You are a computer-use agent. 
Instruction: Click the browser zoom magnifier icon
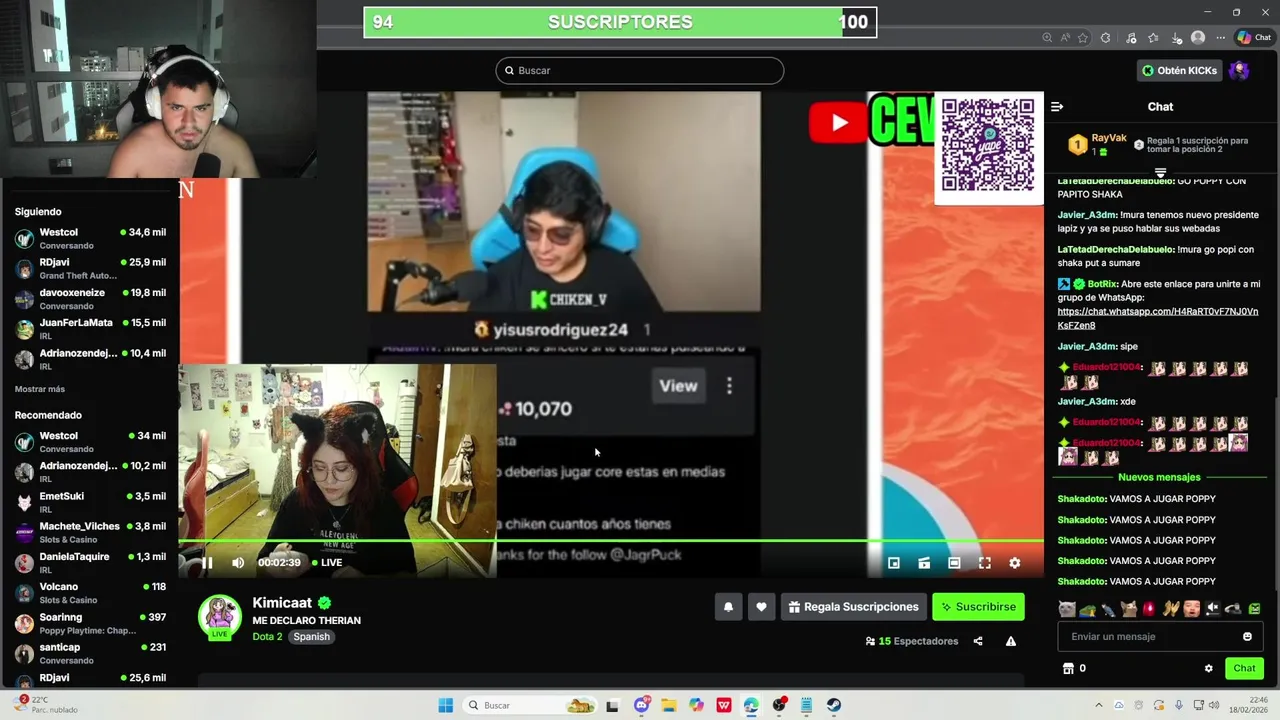point(1047,38)
